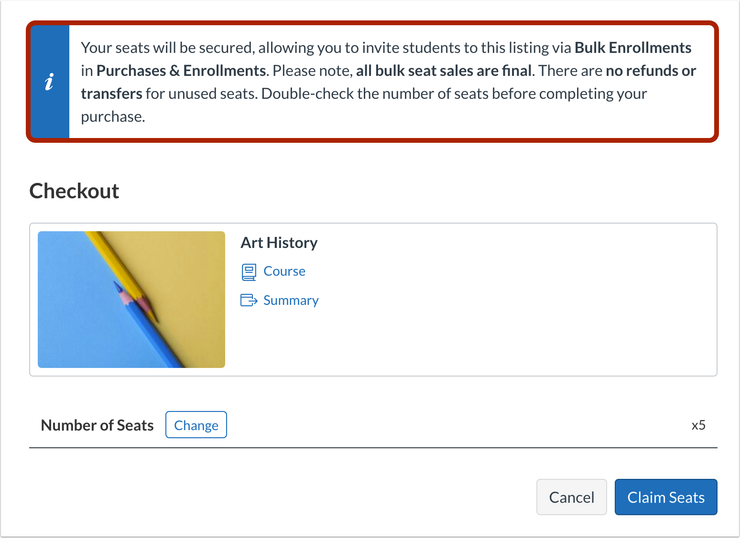Click the Summary export icon
Screen dimensions: 740x538
[249, 300]
